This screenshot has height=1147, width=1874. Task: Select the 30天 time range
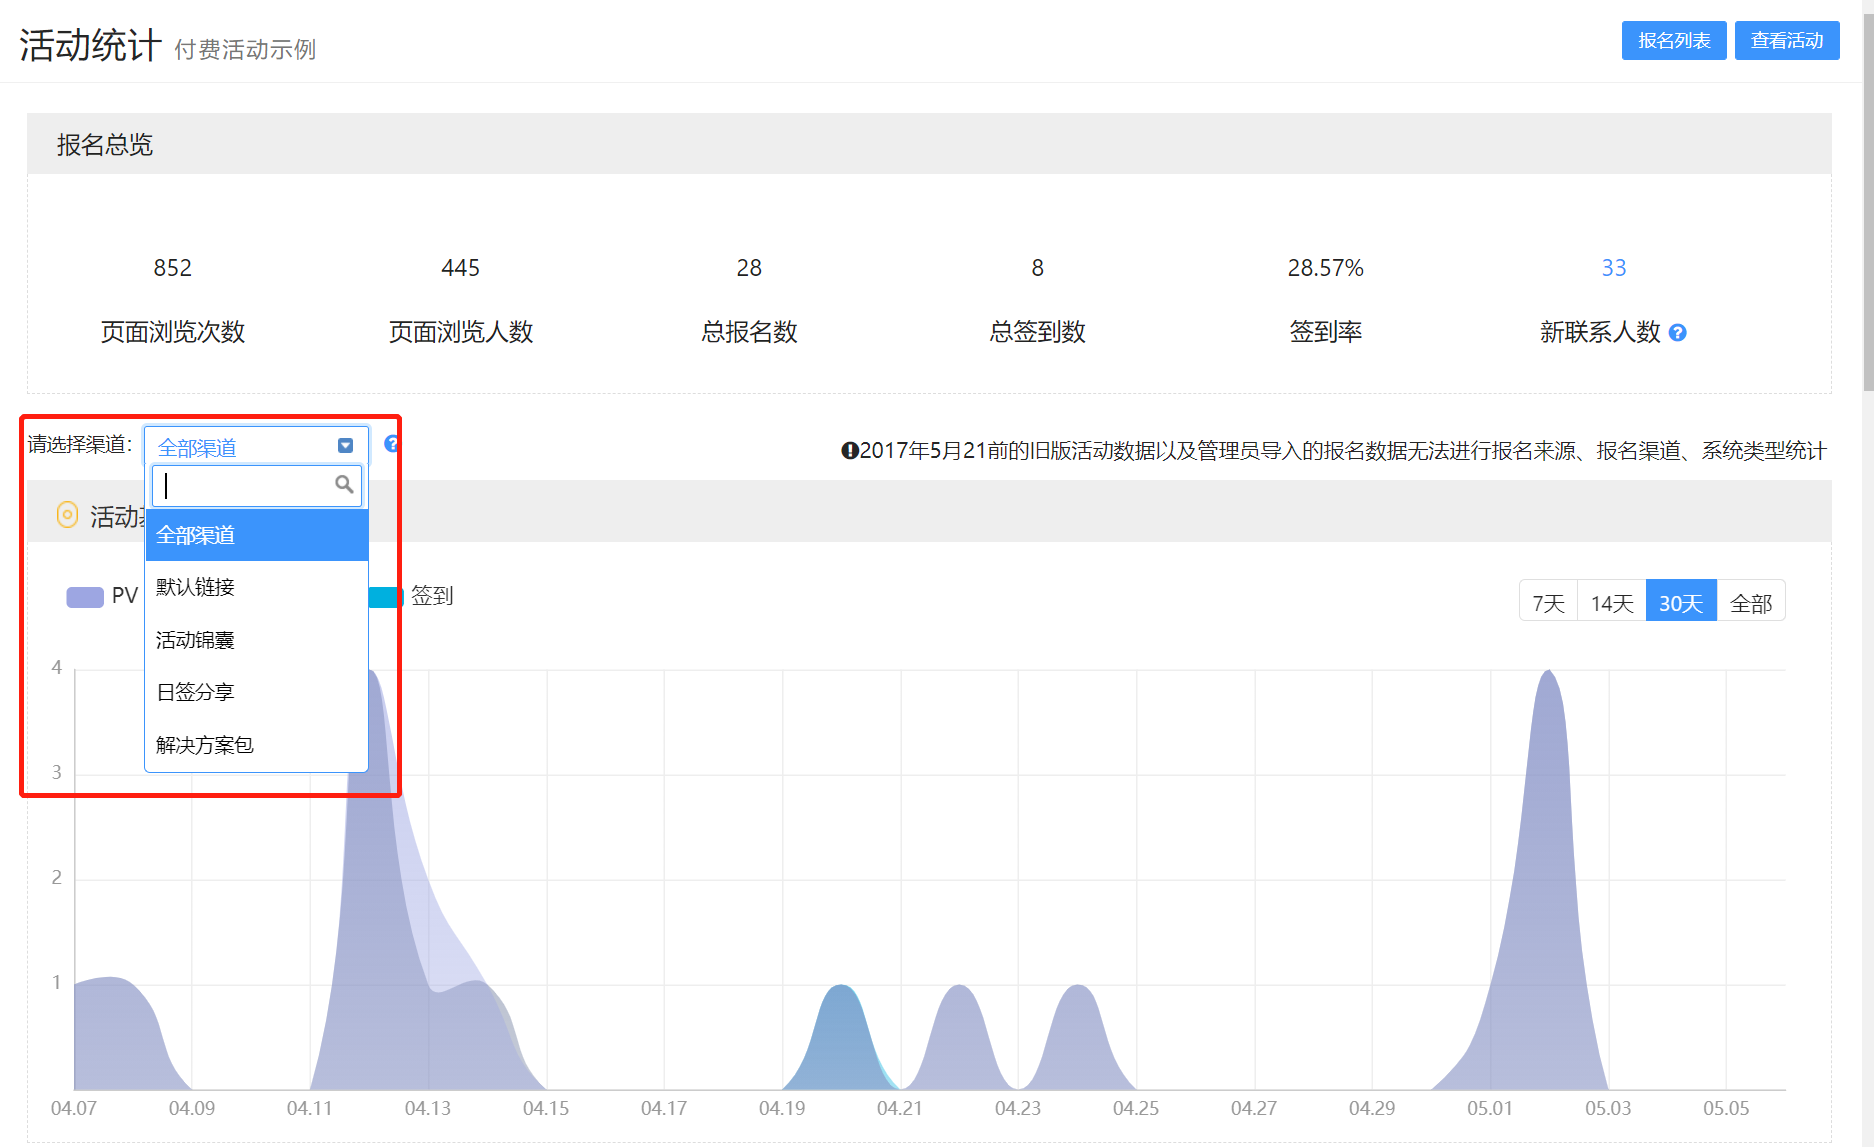(1680, 603)
